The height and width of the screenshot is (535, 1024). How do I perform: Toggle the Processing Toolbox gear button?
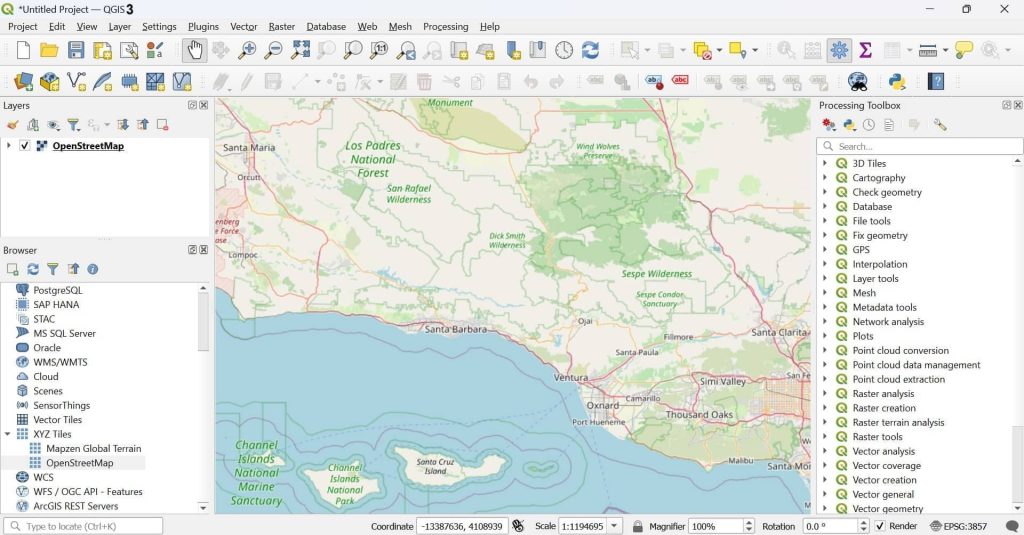839,50
